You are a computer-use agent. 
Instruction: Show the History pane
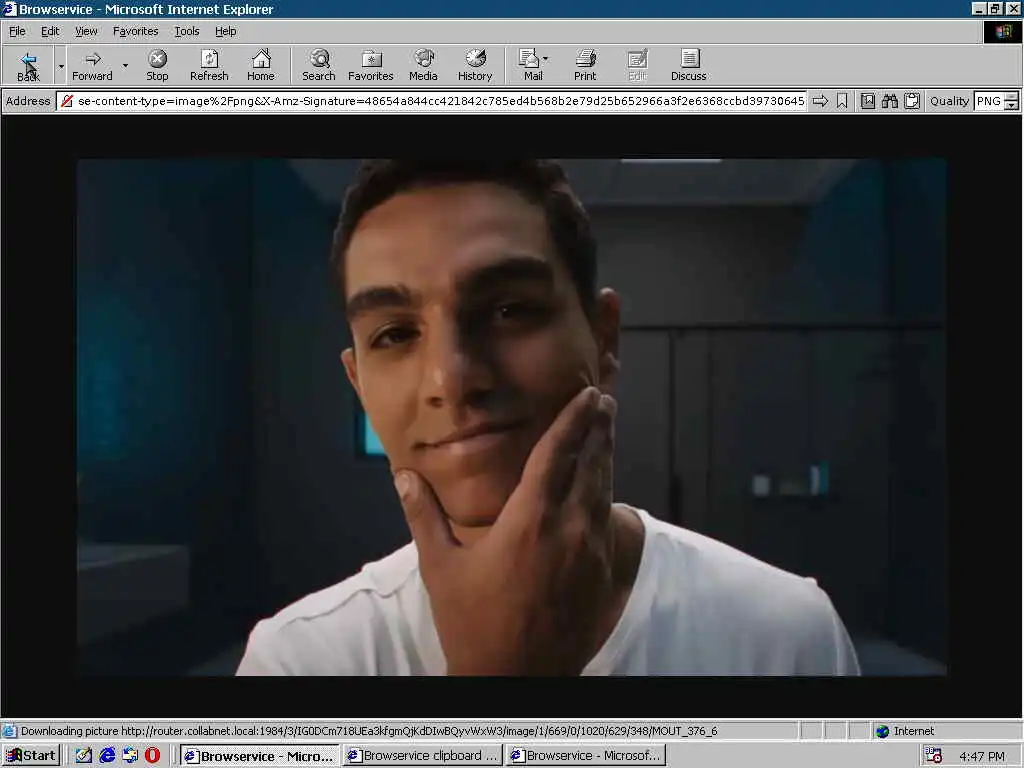(x=475, y=65)
